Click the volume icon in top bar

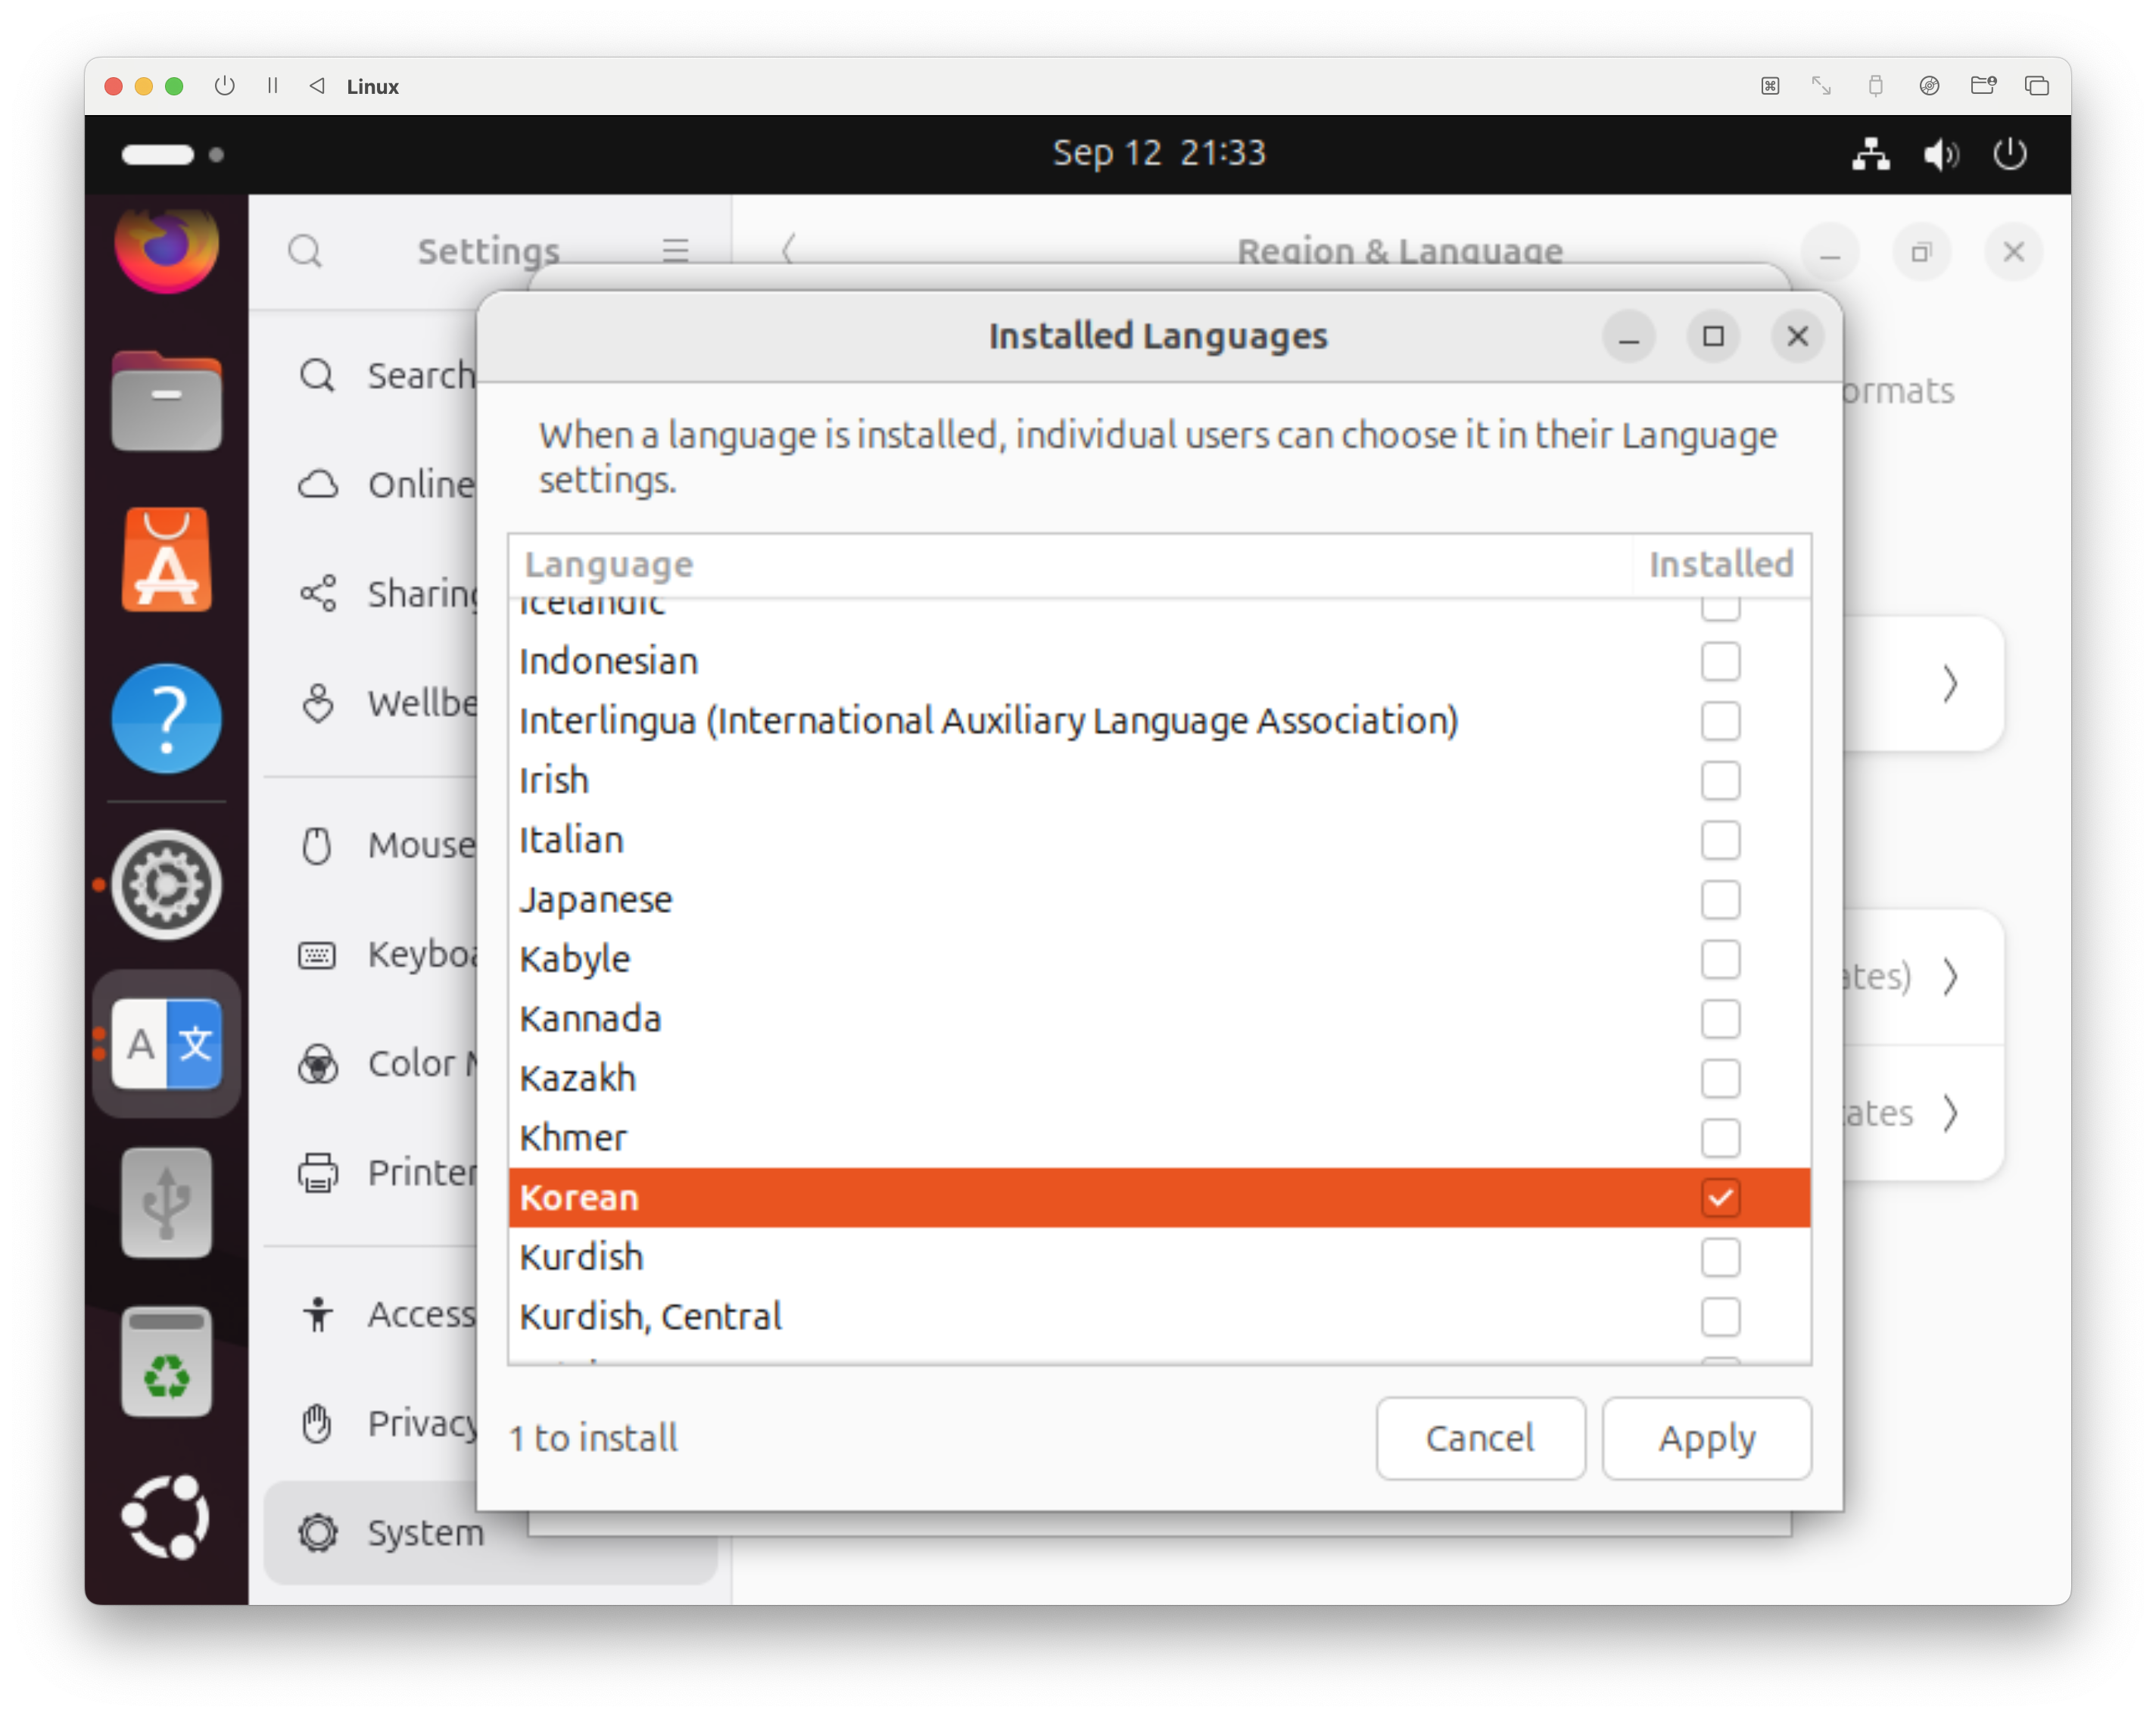tap(1941, 154)
